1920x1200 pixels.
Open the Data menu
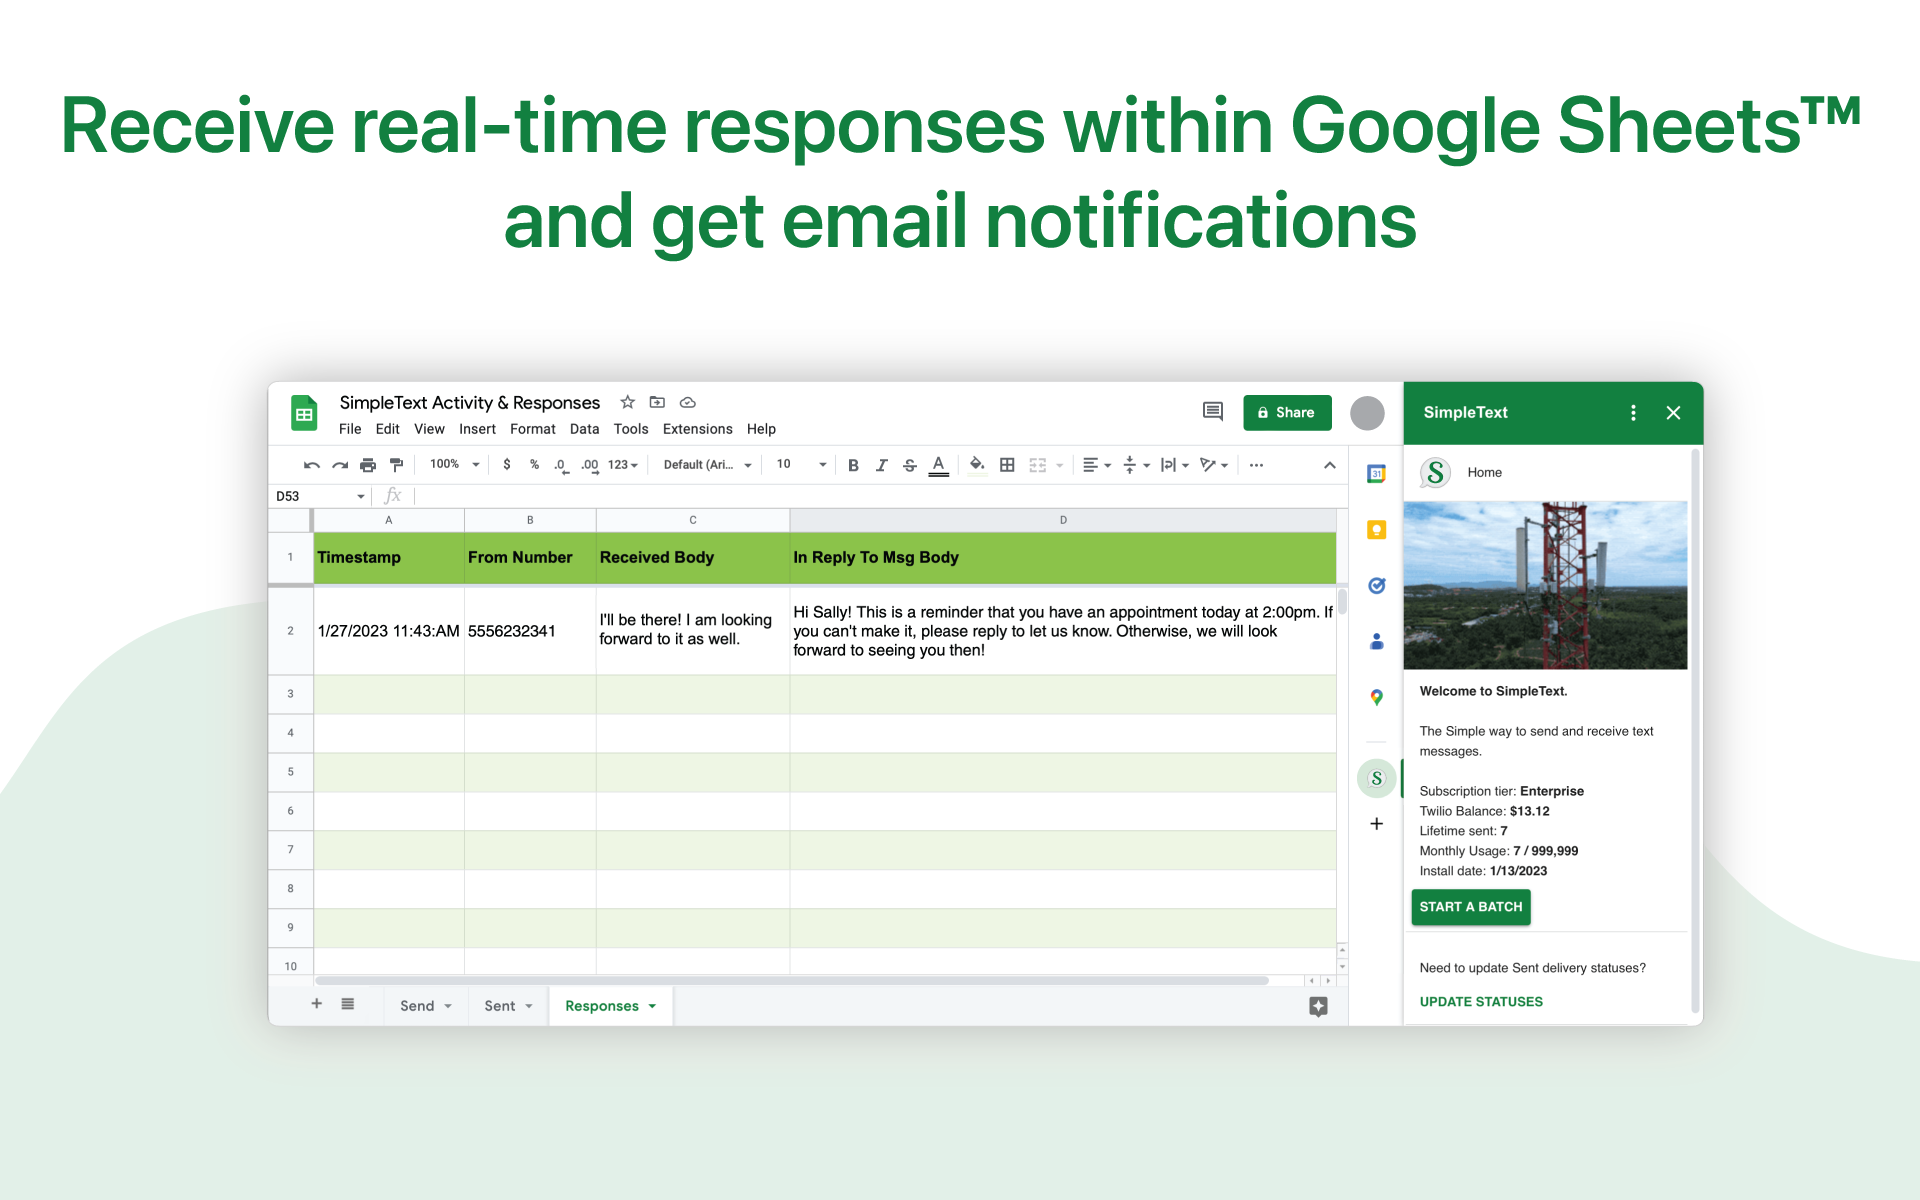pos(584,429)
